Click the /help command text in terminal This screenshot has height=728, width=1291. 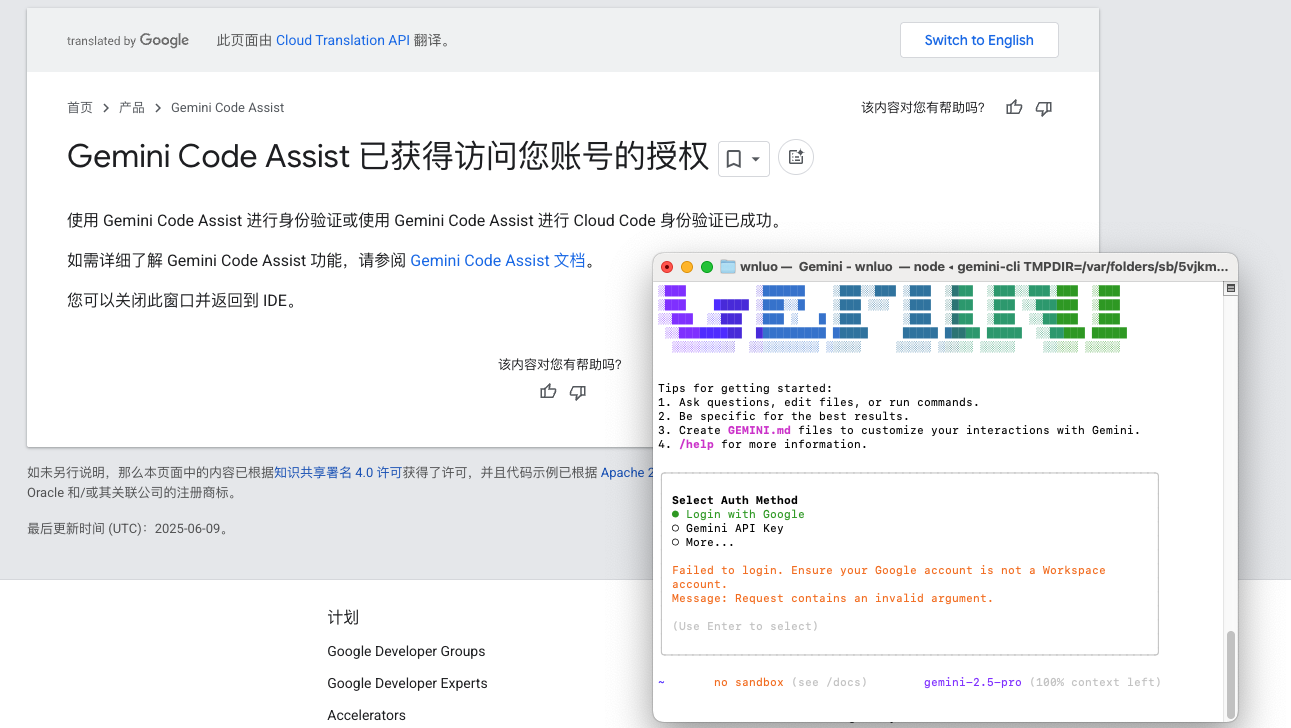(696, 444)
